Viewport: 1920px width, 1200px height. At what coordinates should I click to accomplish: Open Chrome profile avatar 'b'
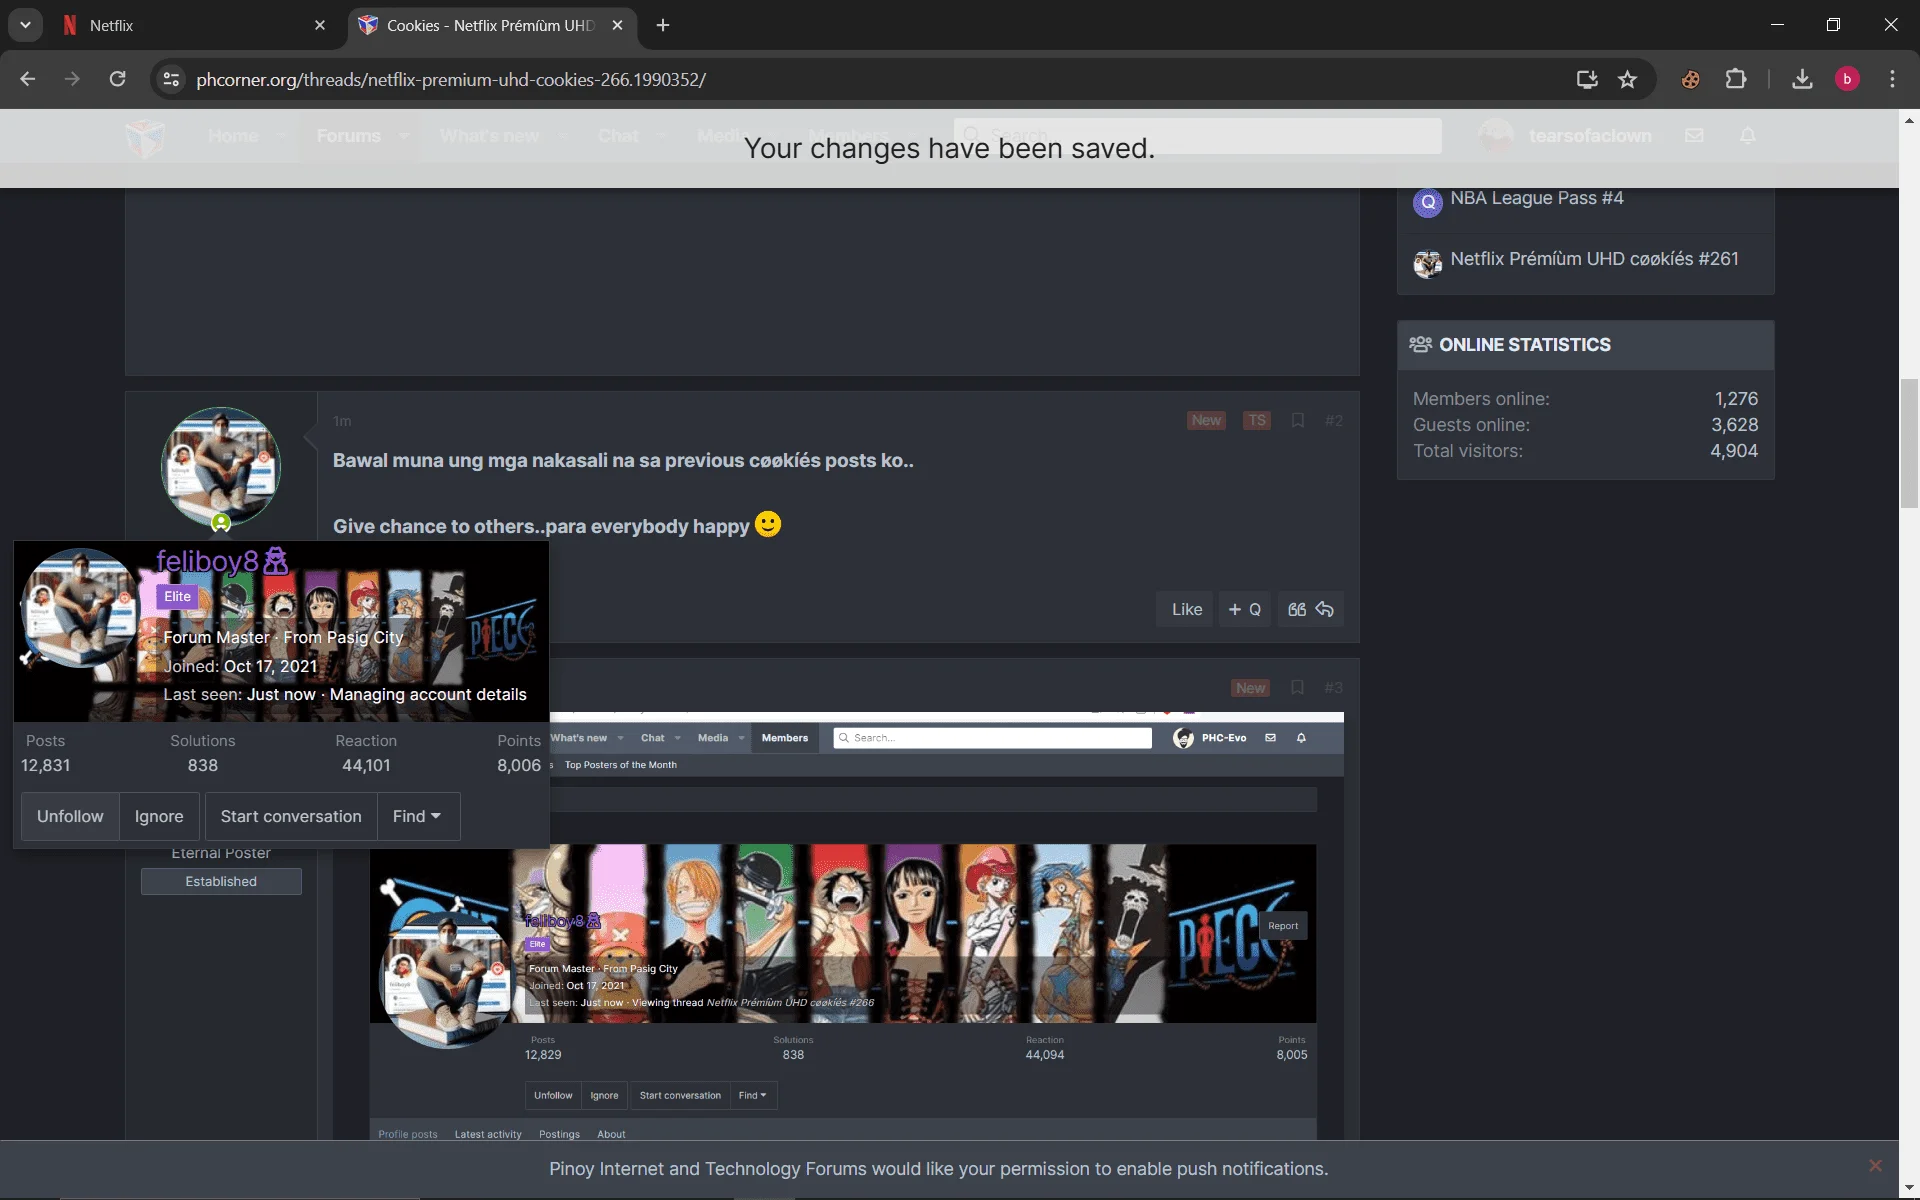click(x=1847, y=79)
